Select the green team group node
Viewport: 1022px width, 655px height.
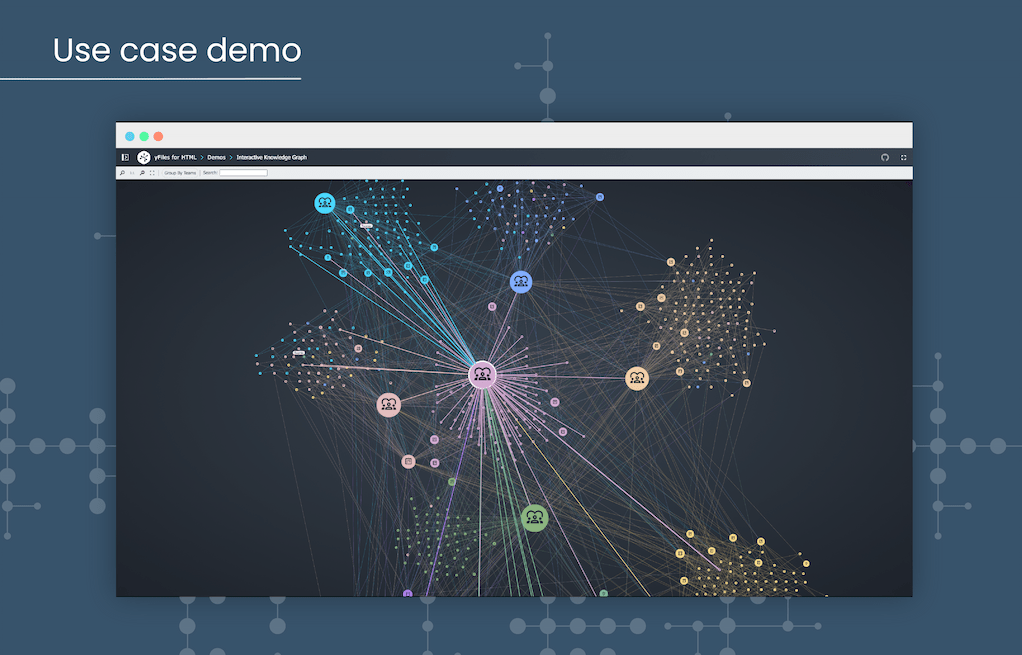click(x=535, y=517)
